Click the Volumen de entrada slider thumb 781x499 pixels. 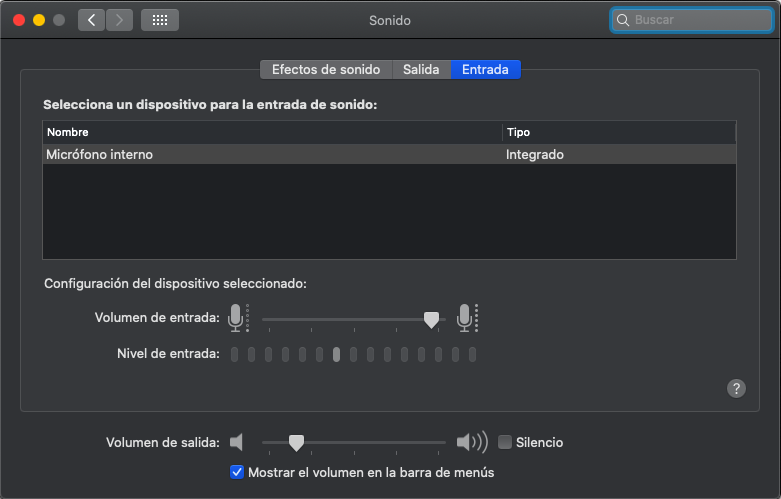pos(431,320)
